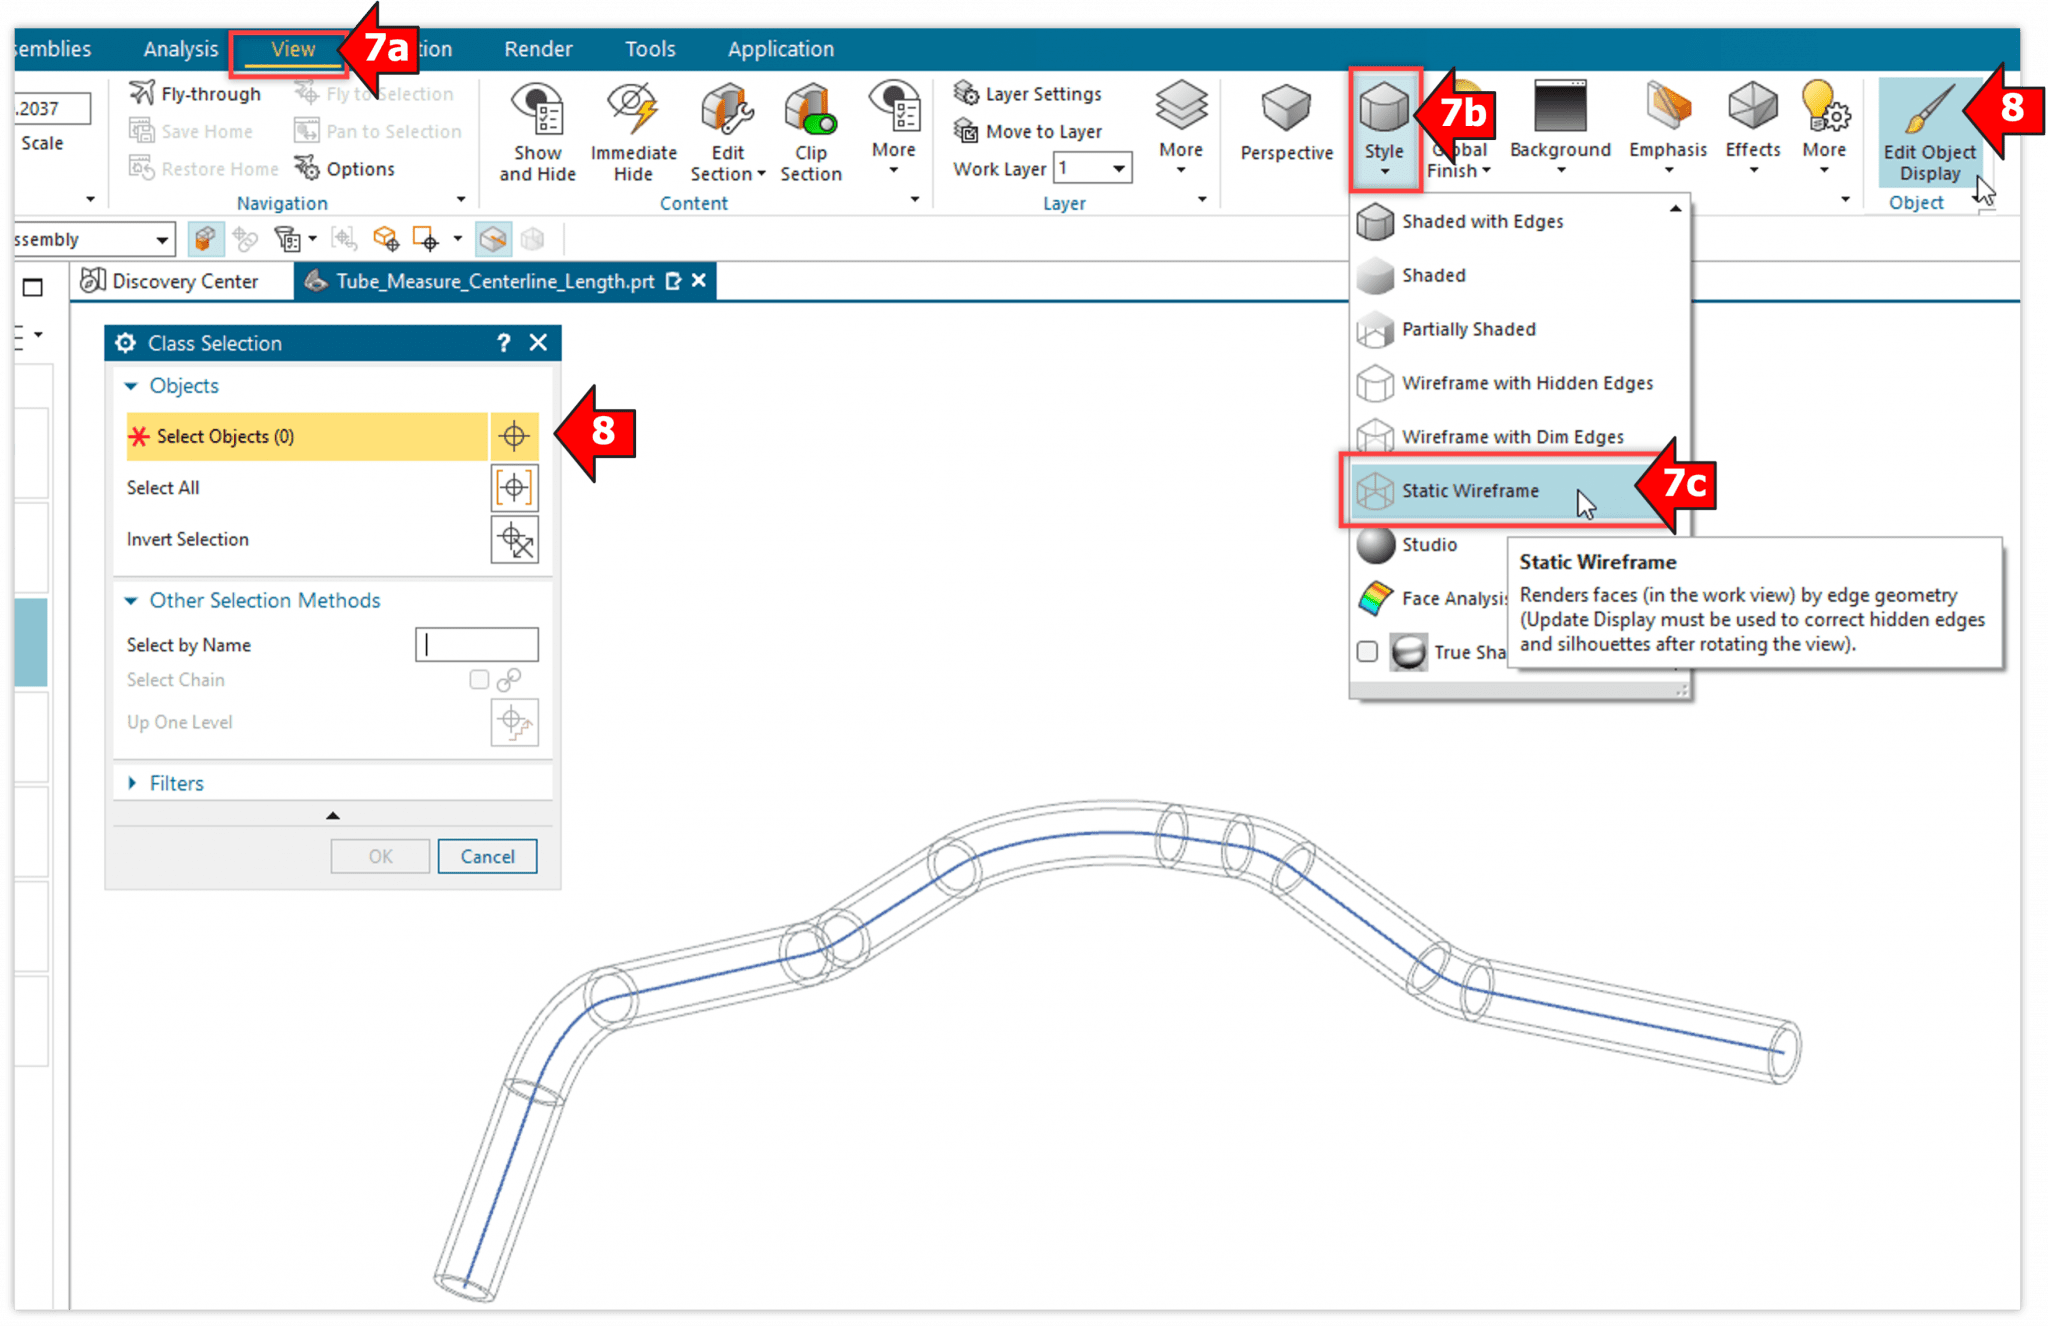Click the Fly-through navigation tool
Viewport: 2048px width, 1326px height.
pyautogui.click(x=196, y=93)
